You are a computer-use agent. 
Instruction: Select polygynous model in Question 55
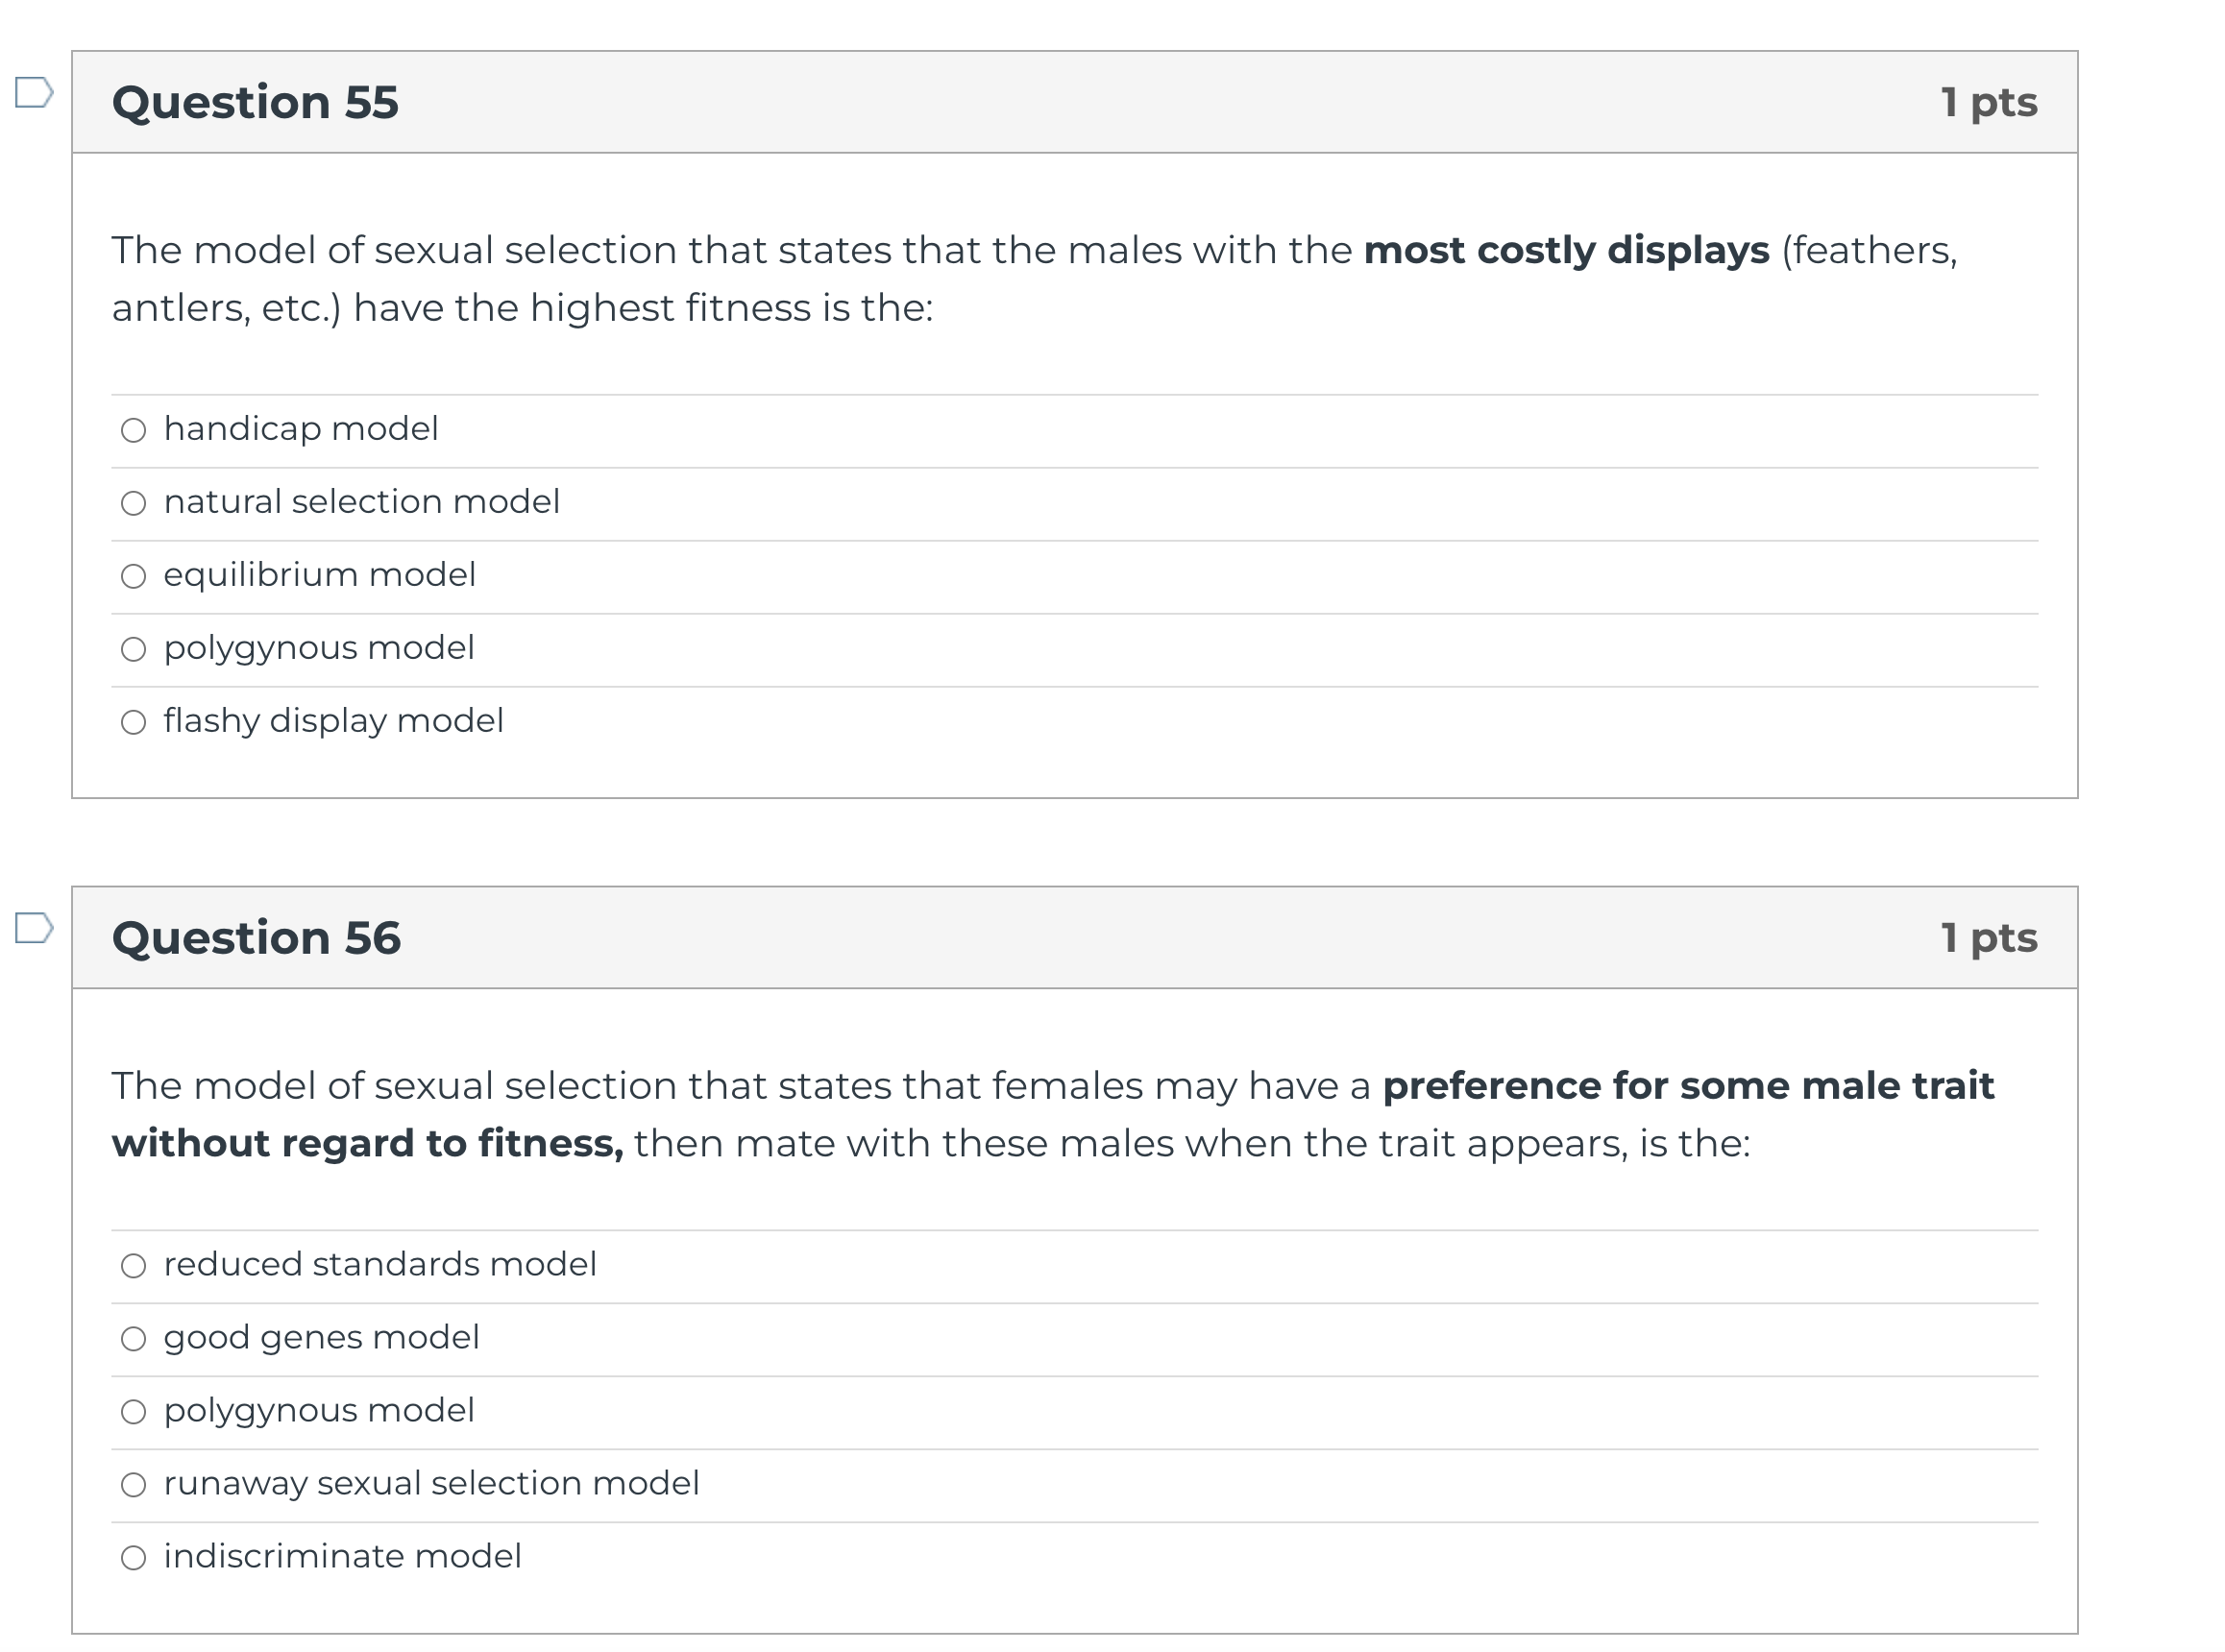(x=134, y=650)
